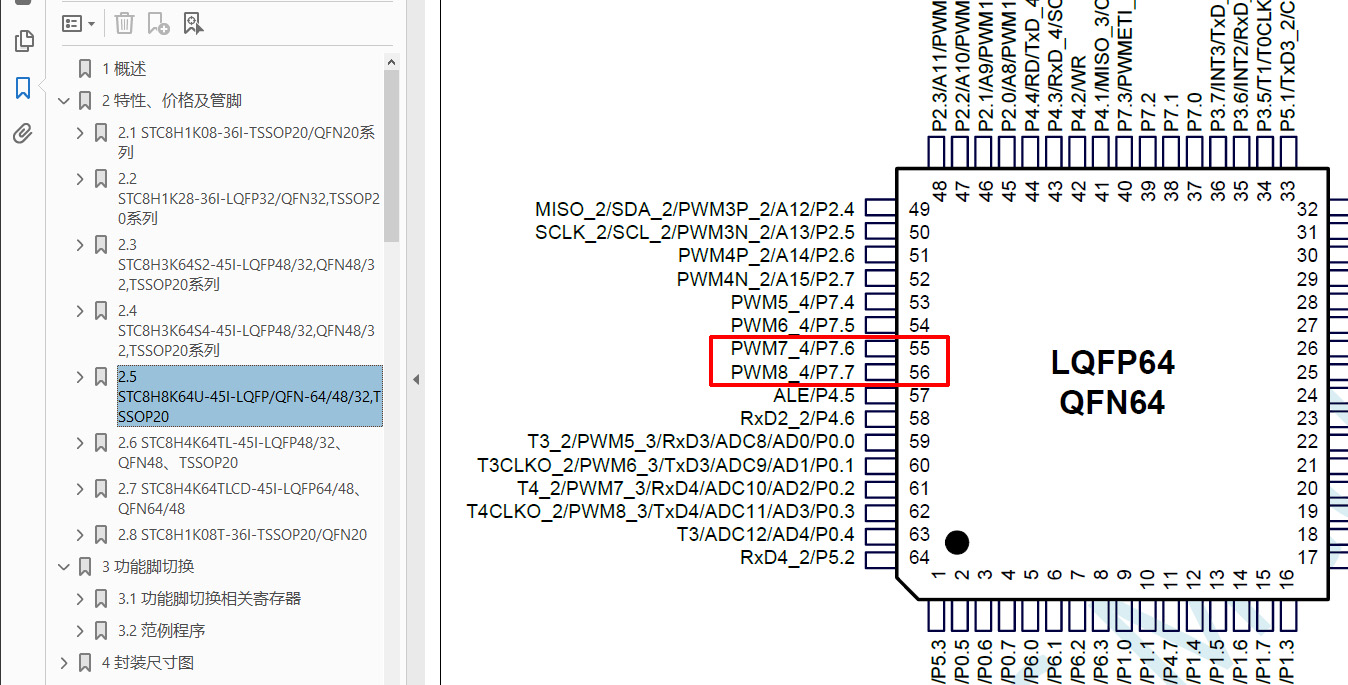Click the bookmark icon beside 4 封装尺寸图

tap(85, 663)
